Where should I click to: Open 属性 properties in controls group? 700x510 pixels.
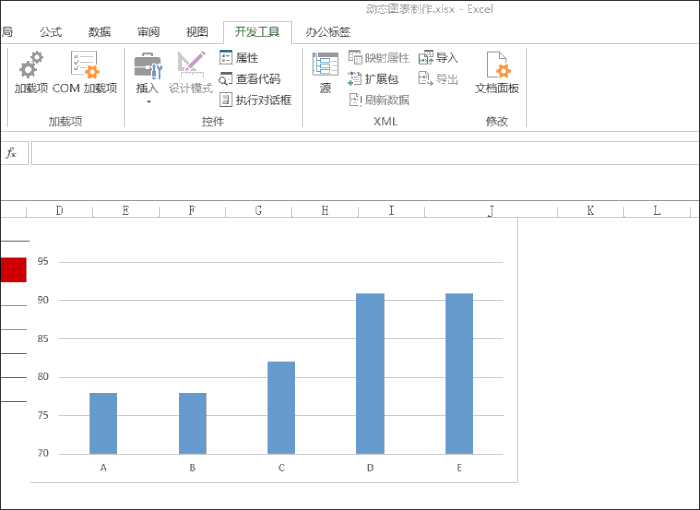239,58
